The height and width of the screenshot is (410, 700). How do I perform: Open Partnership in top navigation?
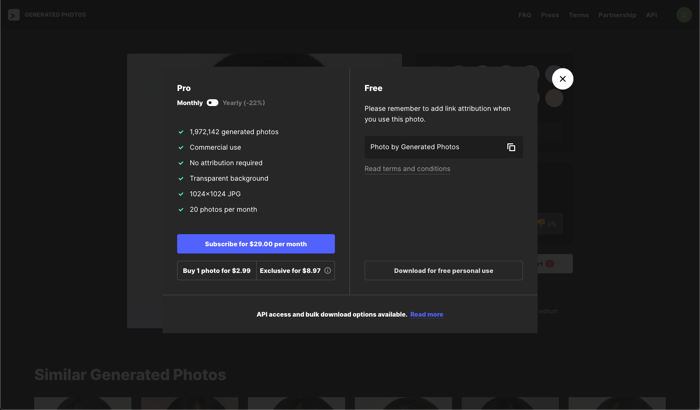(x=617, y=15)
